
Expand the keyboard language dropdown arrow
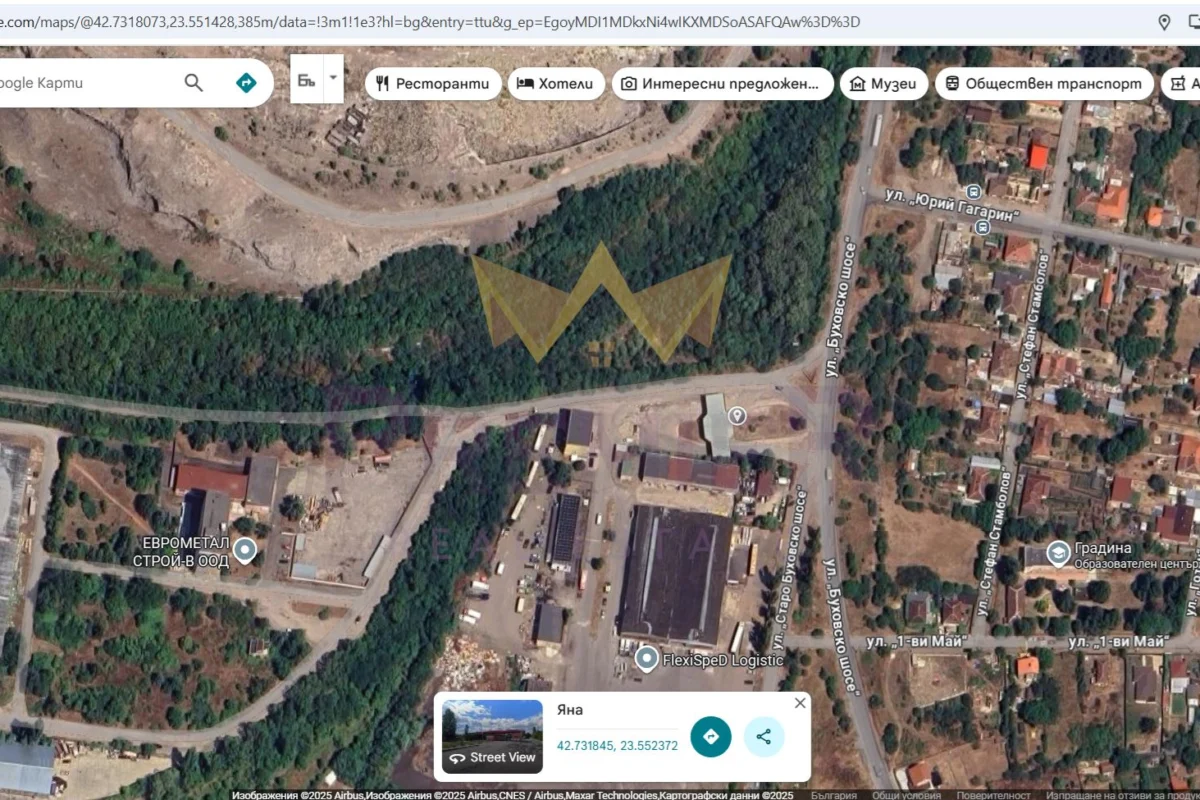tap(334, 77)
